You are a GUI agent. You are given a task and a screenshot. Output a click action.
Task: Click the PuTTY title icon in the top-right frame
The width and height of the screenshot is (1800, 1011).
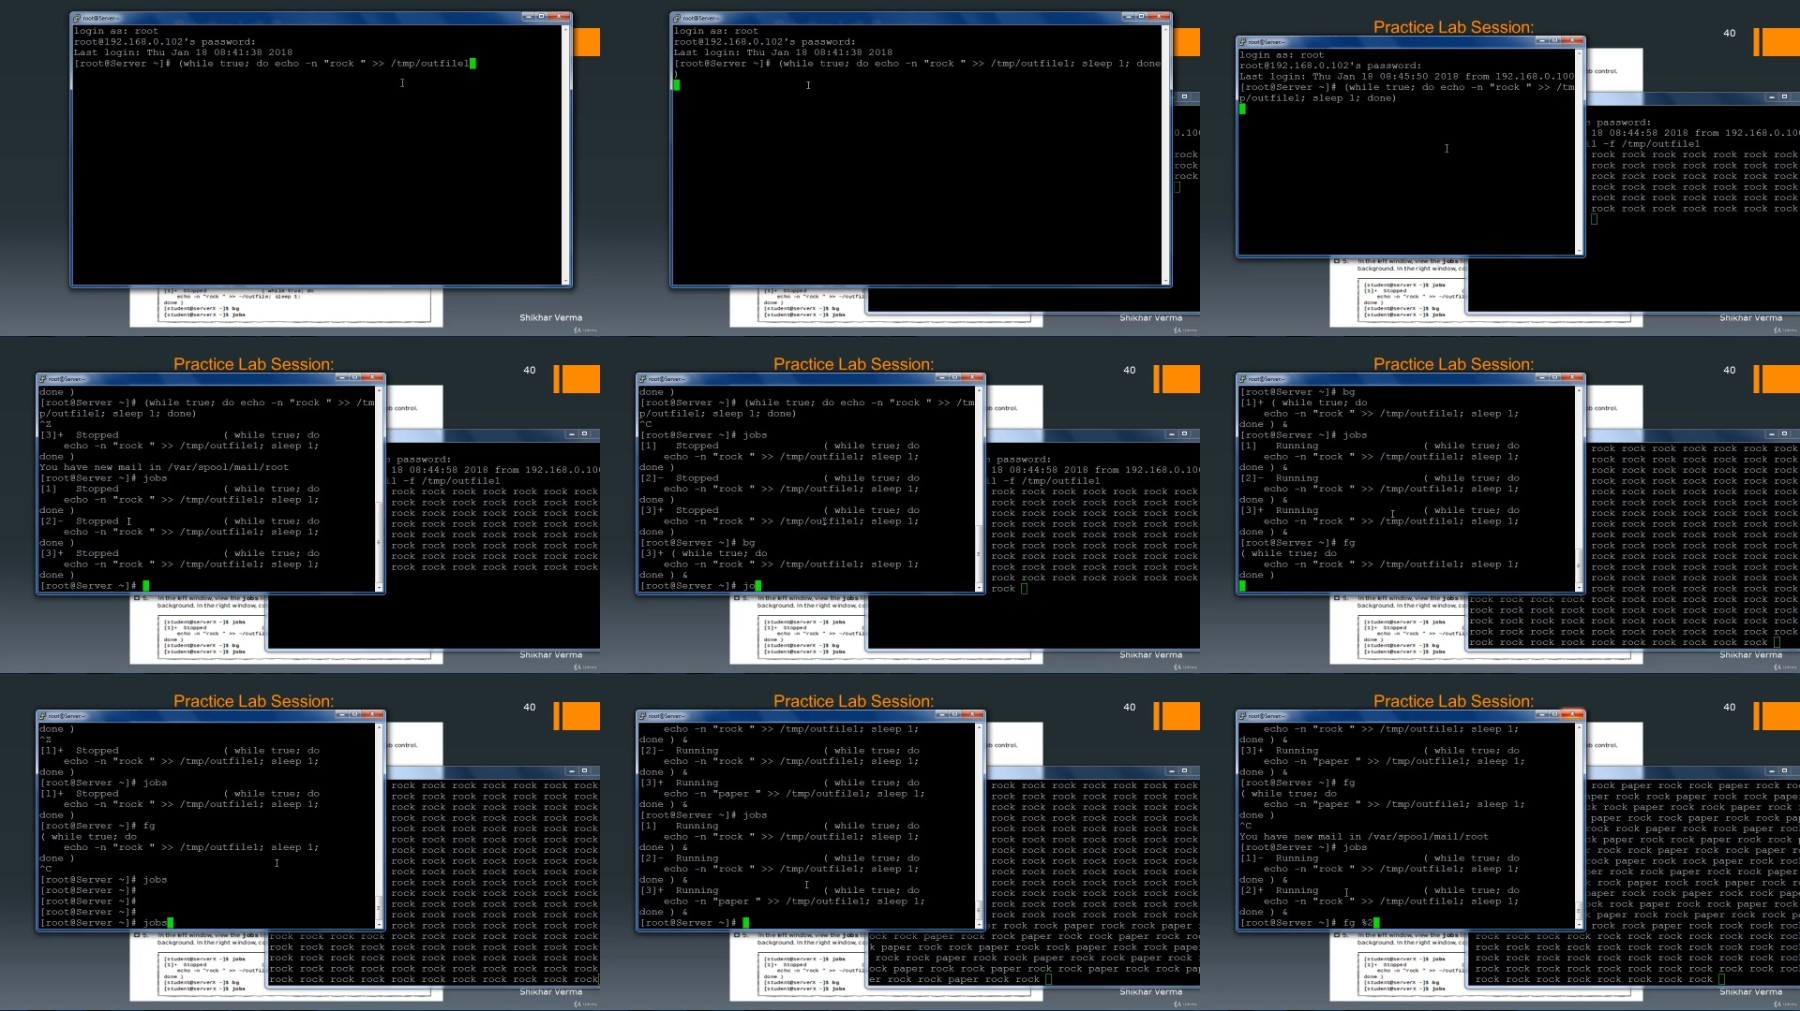coord(1243,42)
